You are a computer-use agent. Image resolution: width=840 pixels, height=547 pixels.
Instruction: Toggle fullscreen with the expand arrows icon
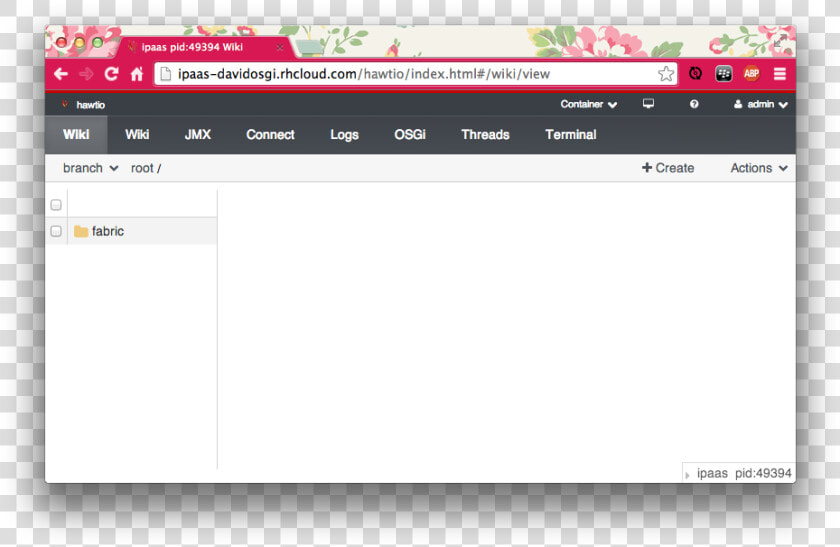(781, 40)
